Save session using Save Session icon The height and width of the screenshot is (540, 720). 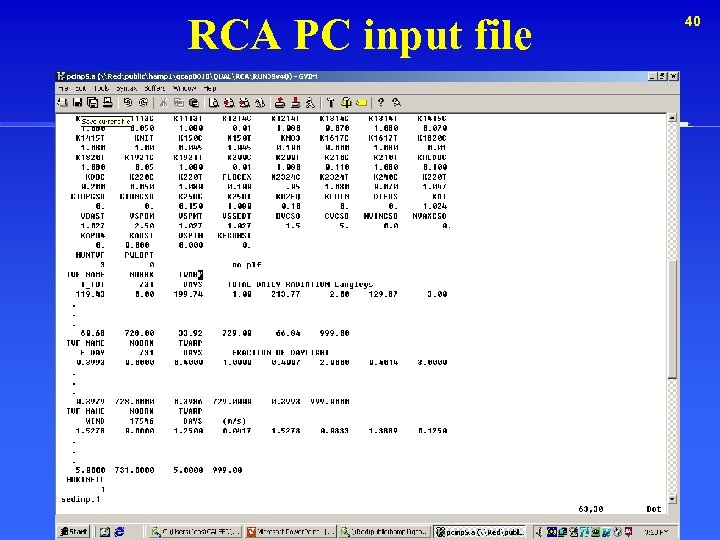(295, 103)
